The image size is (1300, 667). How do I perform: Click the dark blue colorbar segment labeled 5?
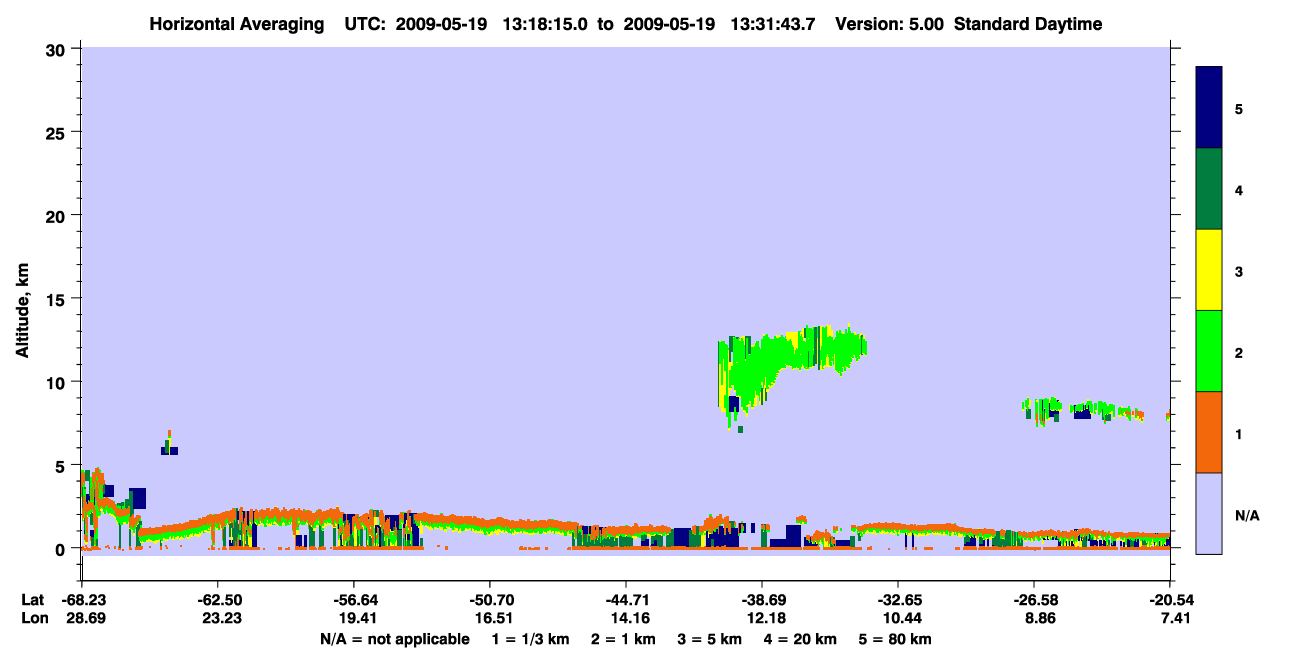pos(1209,107)
